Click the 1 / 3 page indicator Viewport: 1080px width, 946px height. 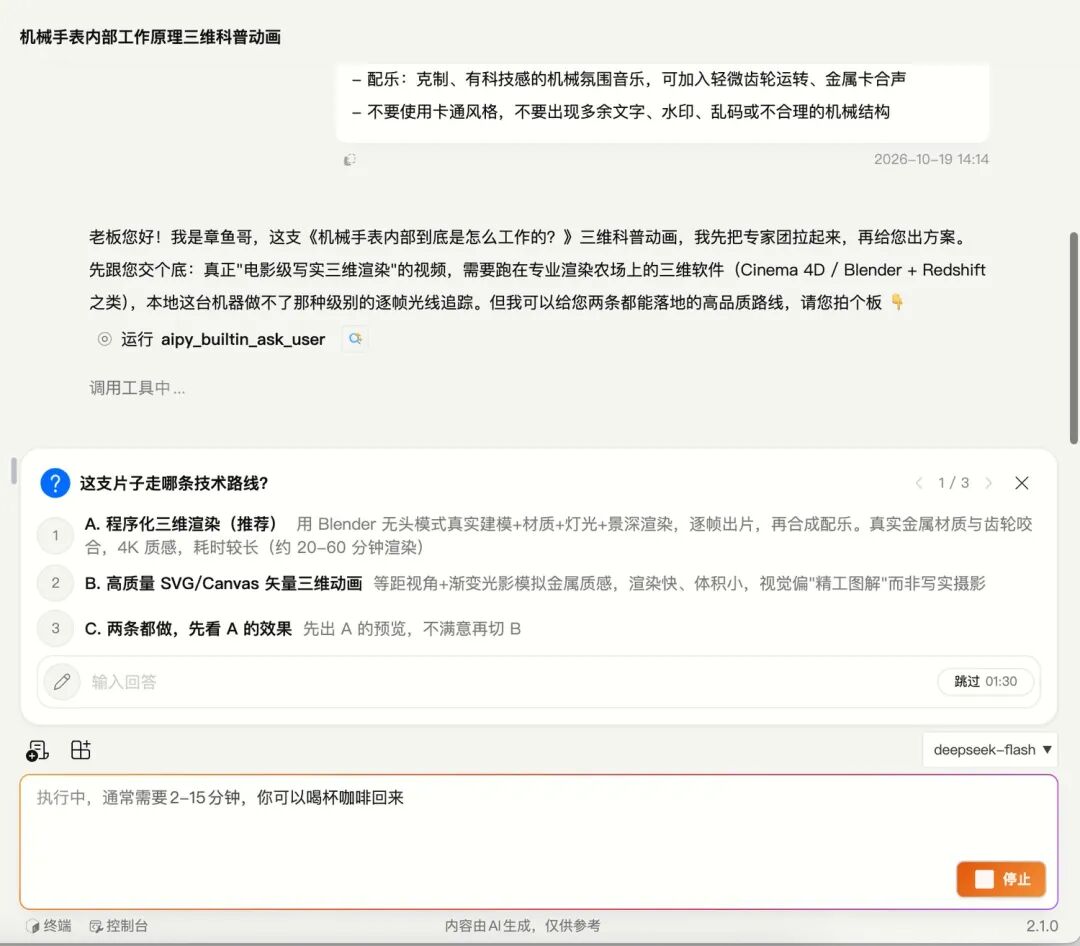tap(953, 483)
